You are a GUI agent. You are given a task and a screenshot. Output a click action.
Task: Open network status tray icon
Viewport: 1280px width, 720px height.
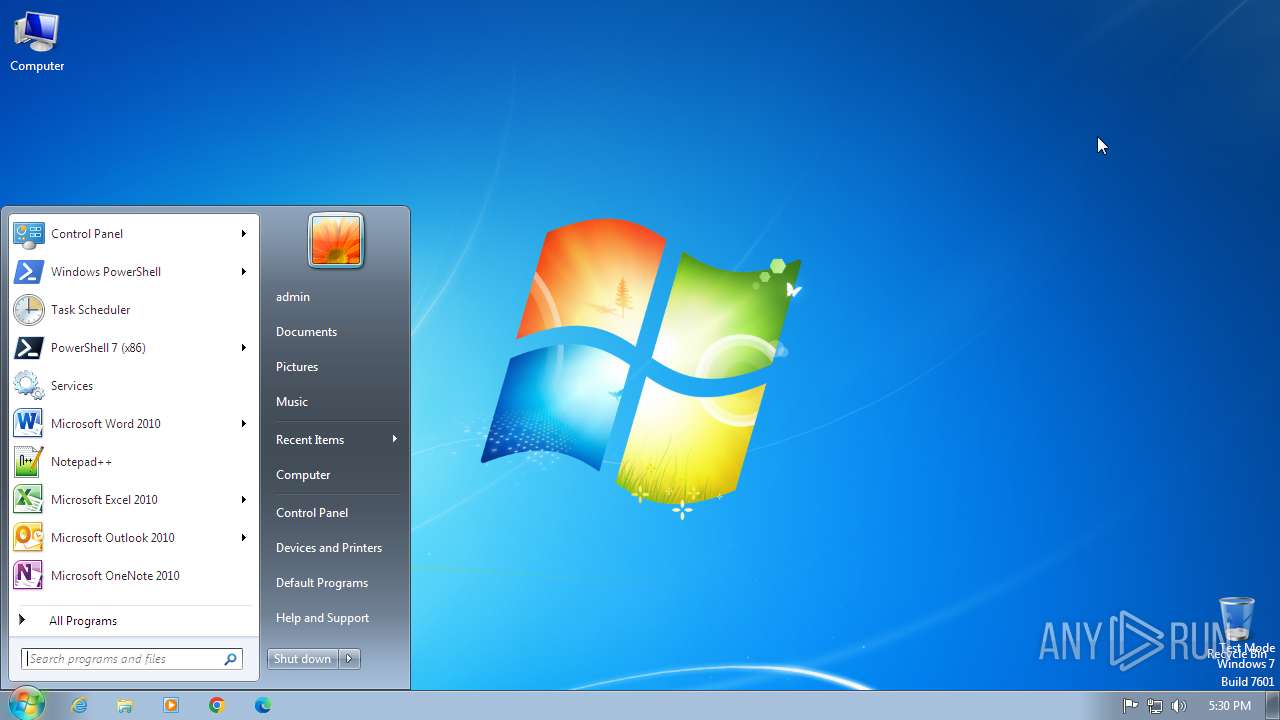point(1155,706)
